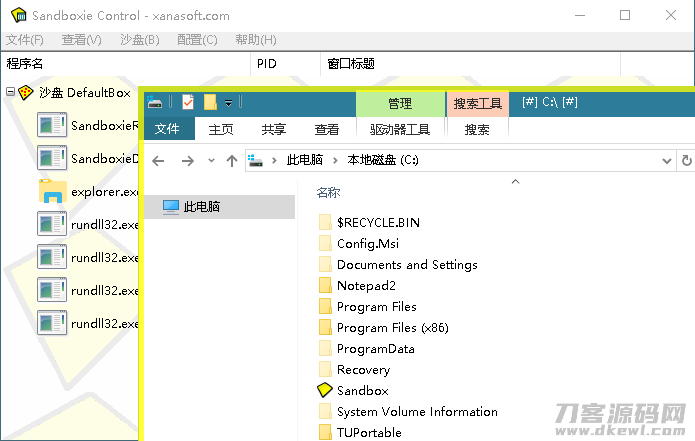This screenshot has width=695, height=441.
Task: Click the DefaultBox sandbox icon
Action: pos(26,93)
